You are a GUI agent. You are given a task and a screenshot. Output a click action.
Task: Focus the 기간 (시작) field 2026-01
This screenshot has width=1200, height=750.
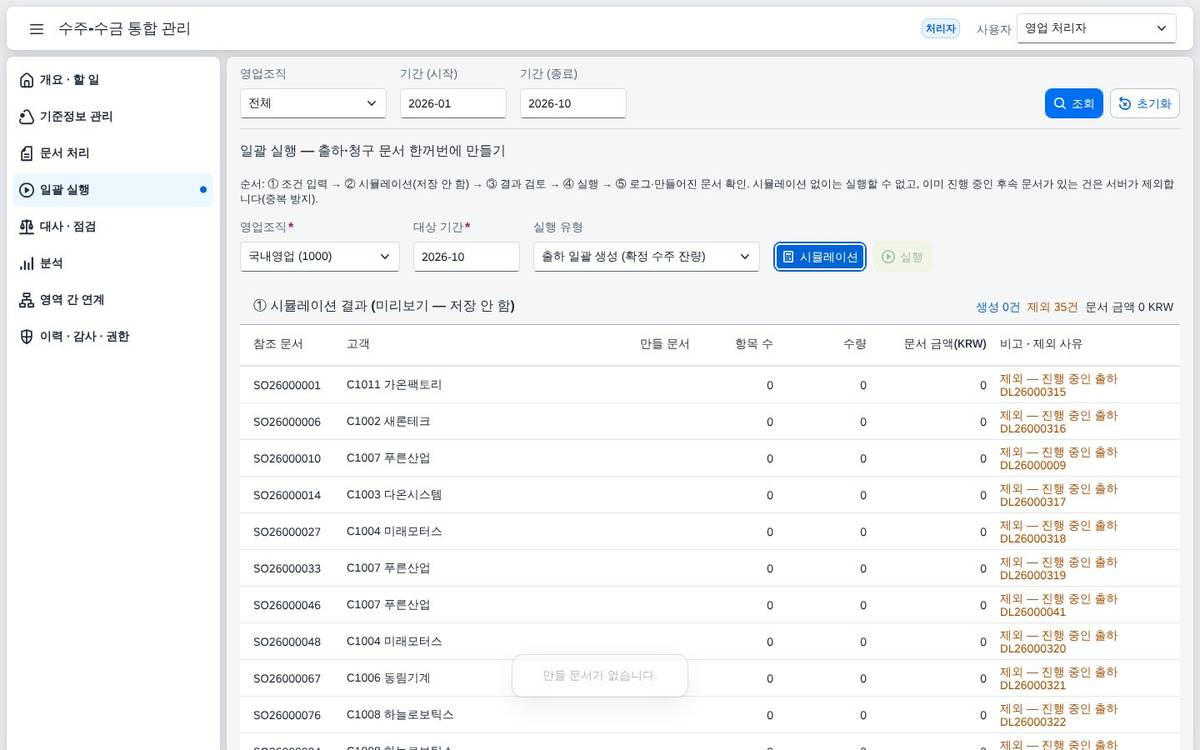point(453,103)
